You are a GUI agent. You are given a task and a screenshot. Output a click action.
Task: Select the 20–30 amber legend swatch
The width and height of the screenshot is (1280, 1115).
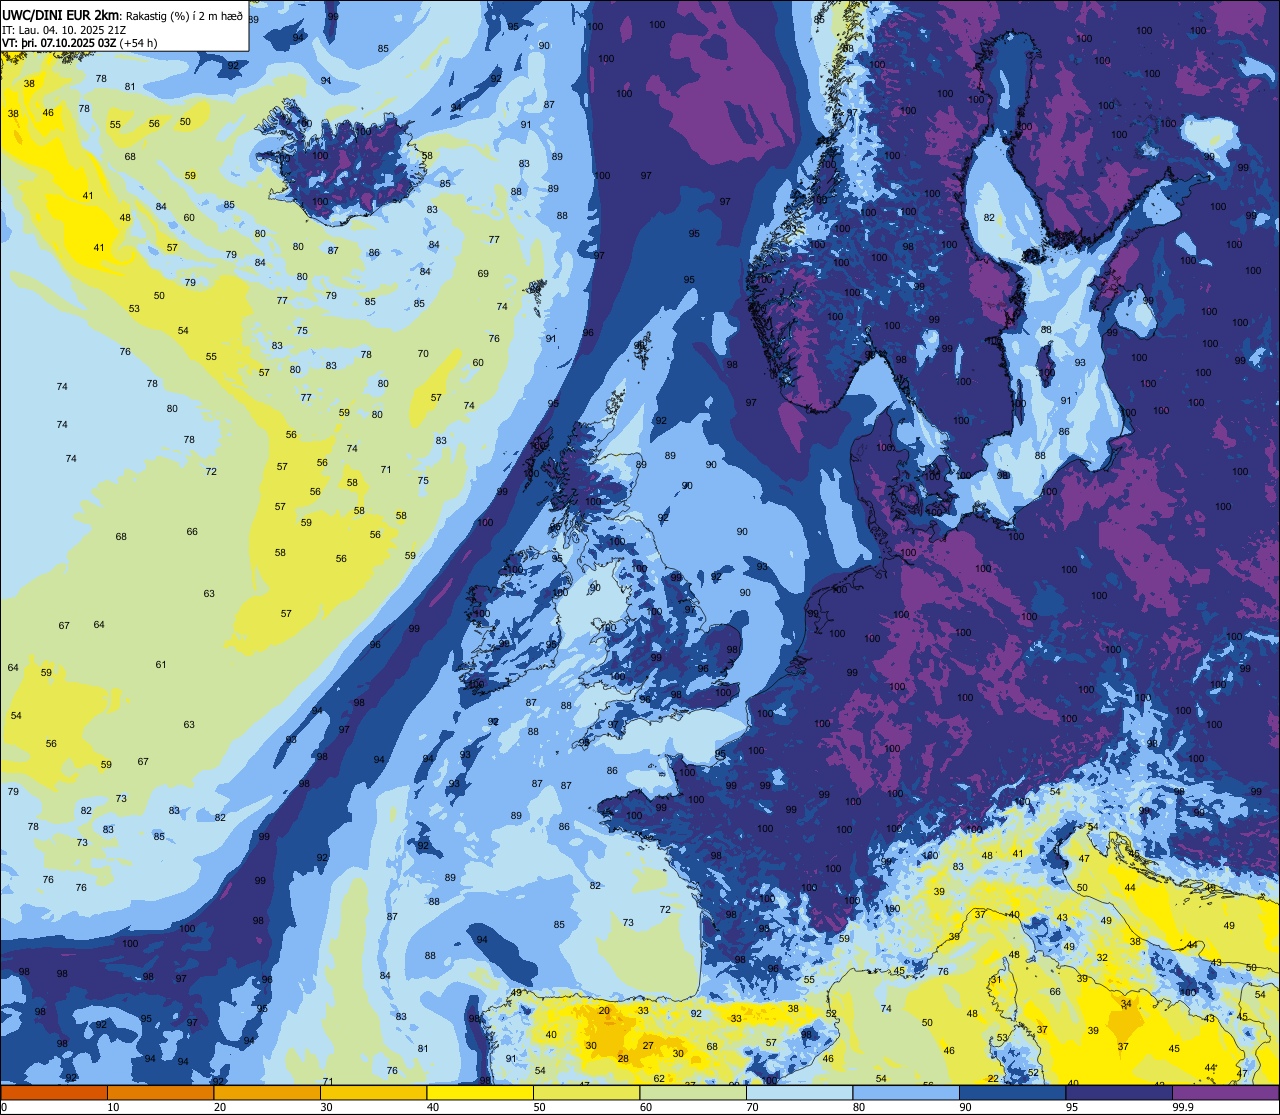pyautogui.click(x=266, y=1092)
